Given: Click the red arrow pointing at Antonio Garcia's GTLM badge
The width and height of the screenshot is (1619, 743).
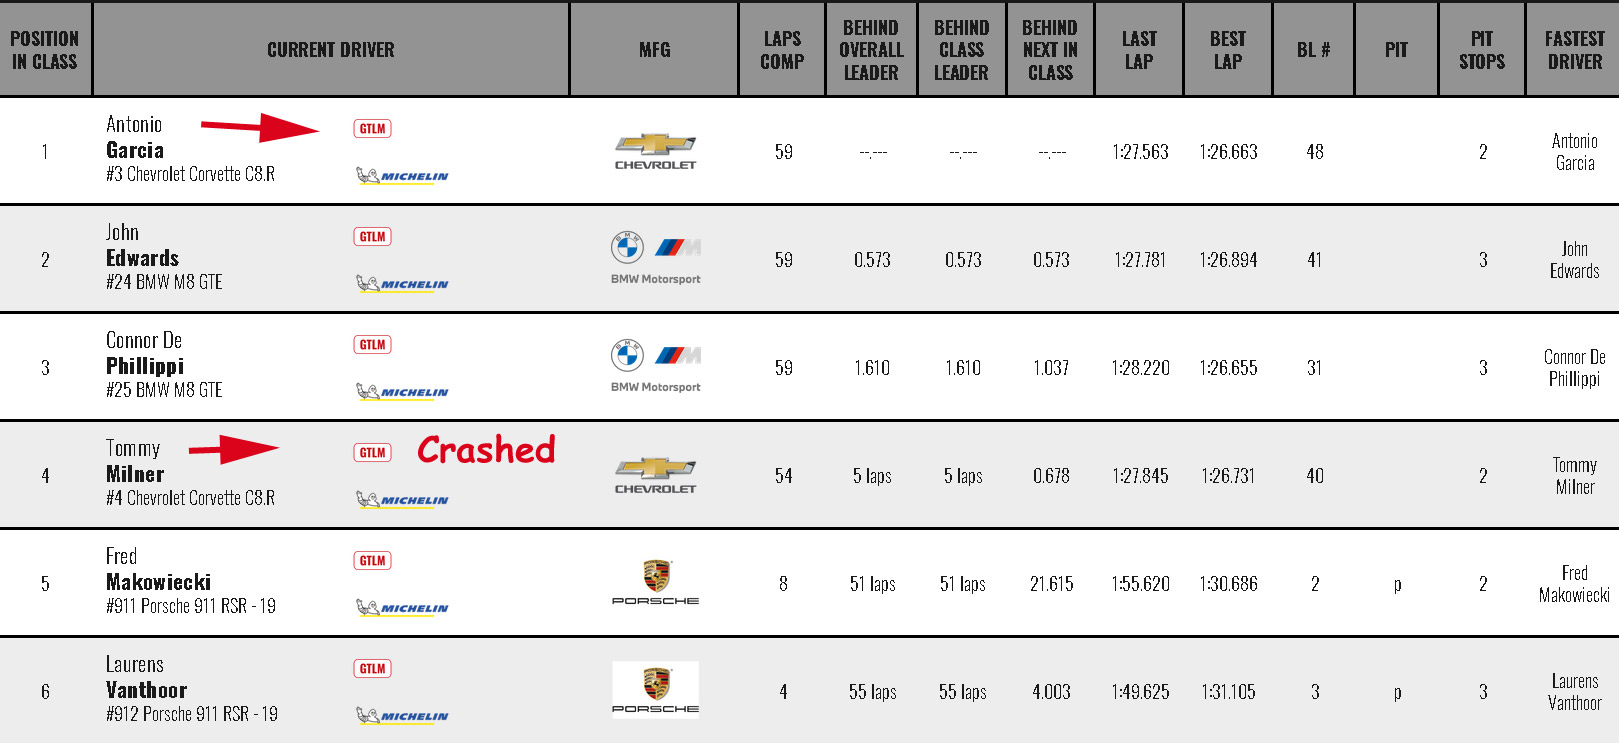Looking at the screenshot, I should coord(260,127).
